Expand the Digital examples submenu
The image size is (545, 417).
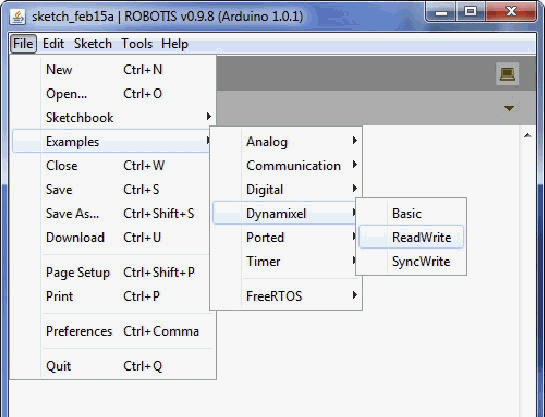(287, 189)
